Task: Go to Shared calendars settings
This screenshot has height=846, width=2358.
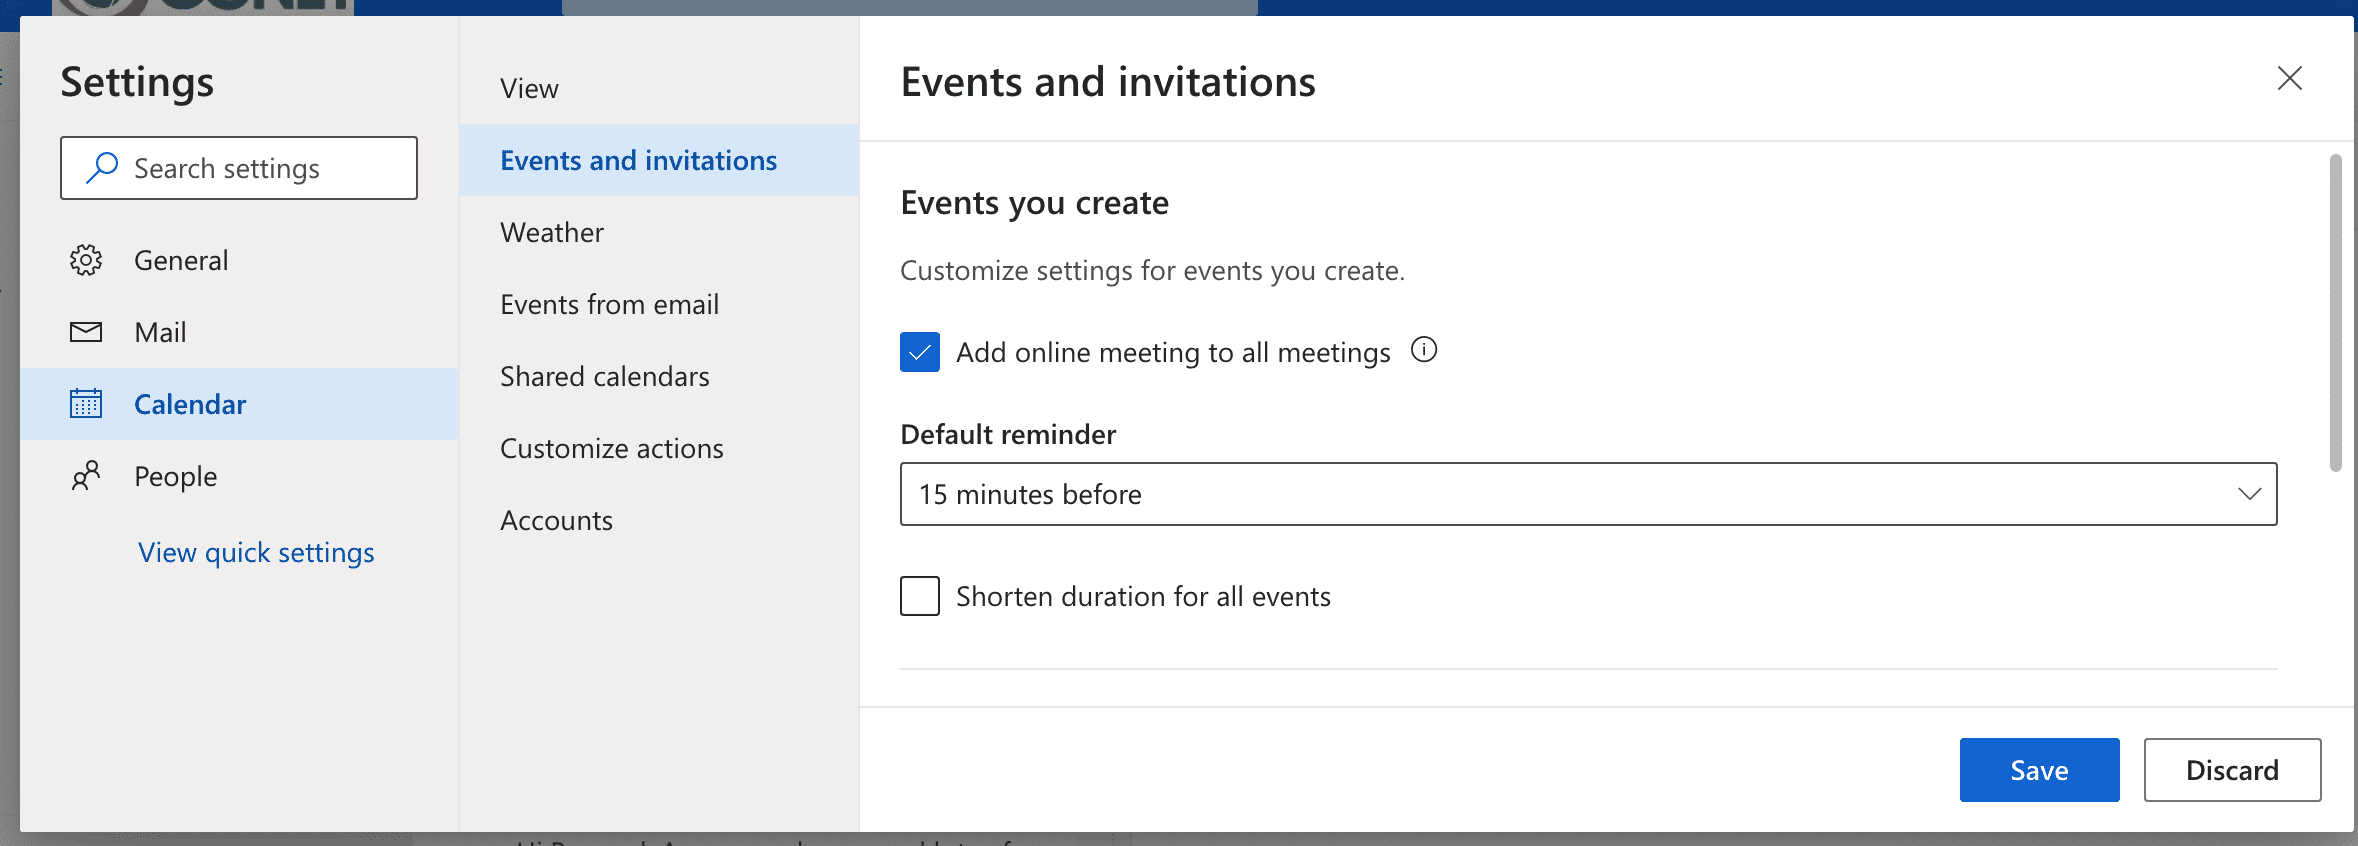Action: tap(604, 376)
